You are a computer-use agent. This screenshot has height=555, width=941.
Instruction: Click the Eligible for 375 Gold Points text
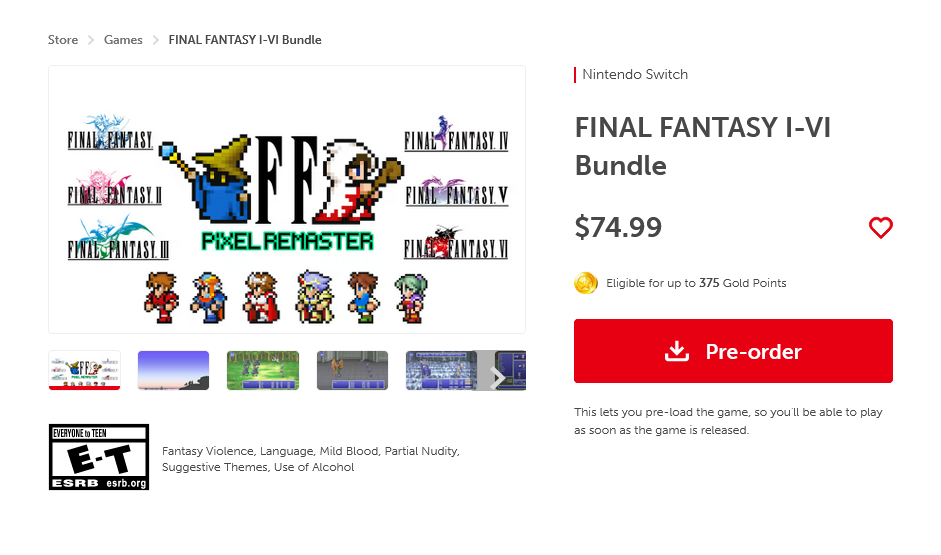click(x=696, y=283)
